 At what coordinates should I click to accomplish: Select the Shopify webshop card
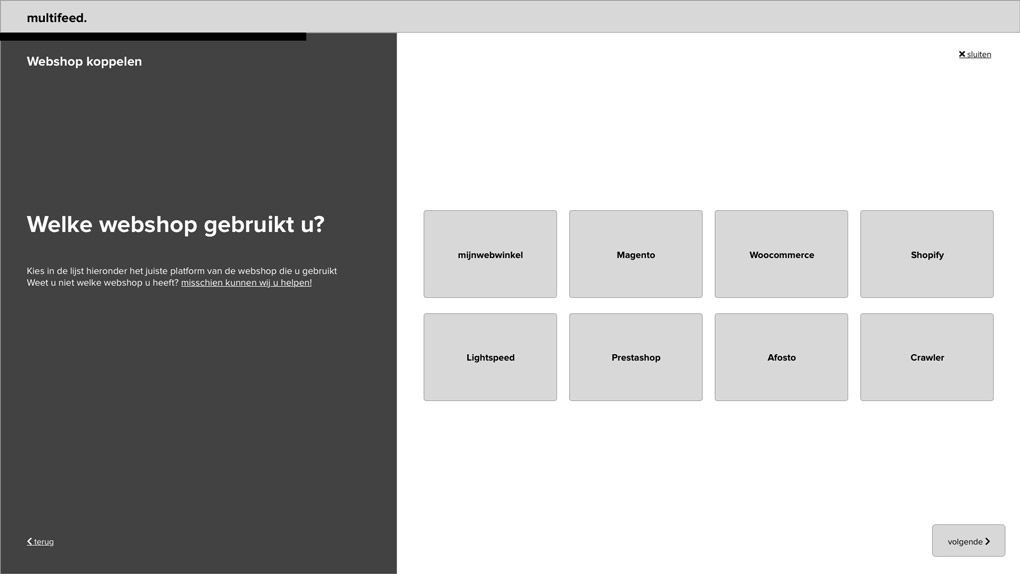[927, 254]
